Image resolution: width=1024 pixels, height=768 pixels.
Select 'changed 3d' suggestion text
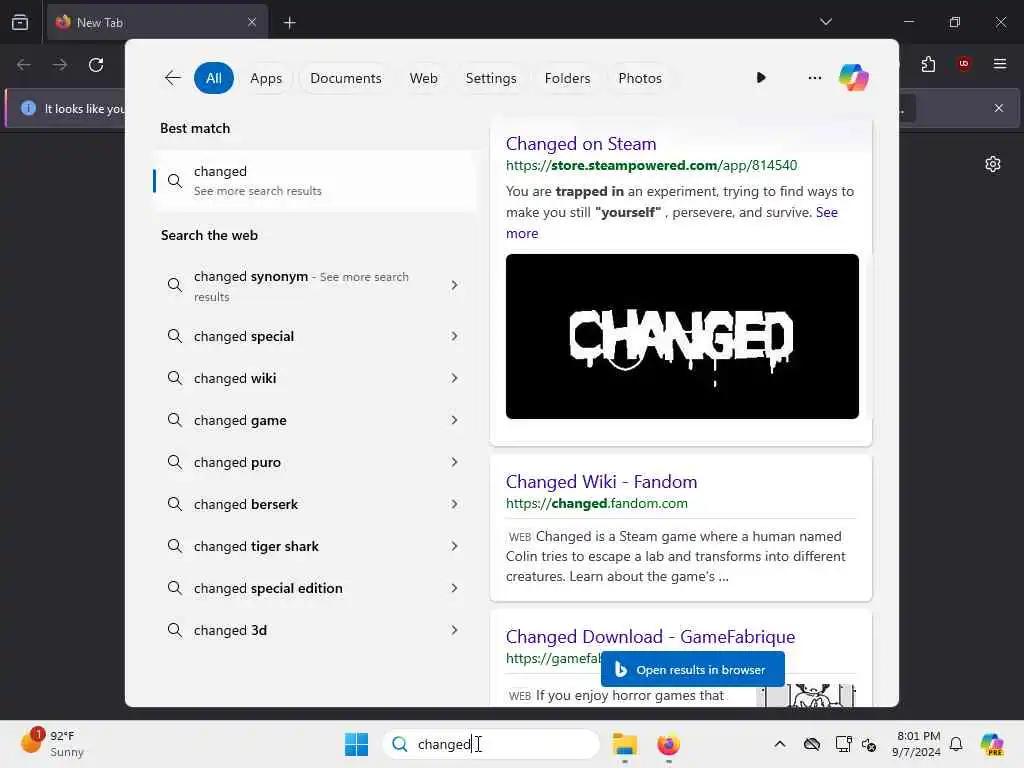point(231,630)
